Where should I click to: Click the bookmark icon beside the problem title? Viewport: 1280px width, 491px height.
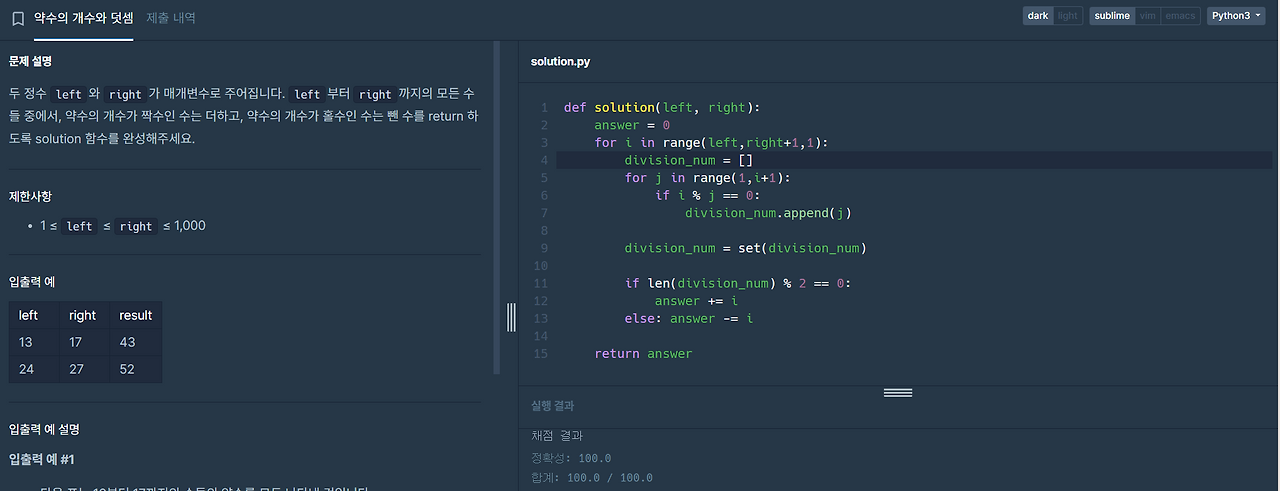point(18,18)
